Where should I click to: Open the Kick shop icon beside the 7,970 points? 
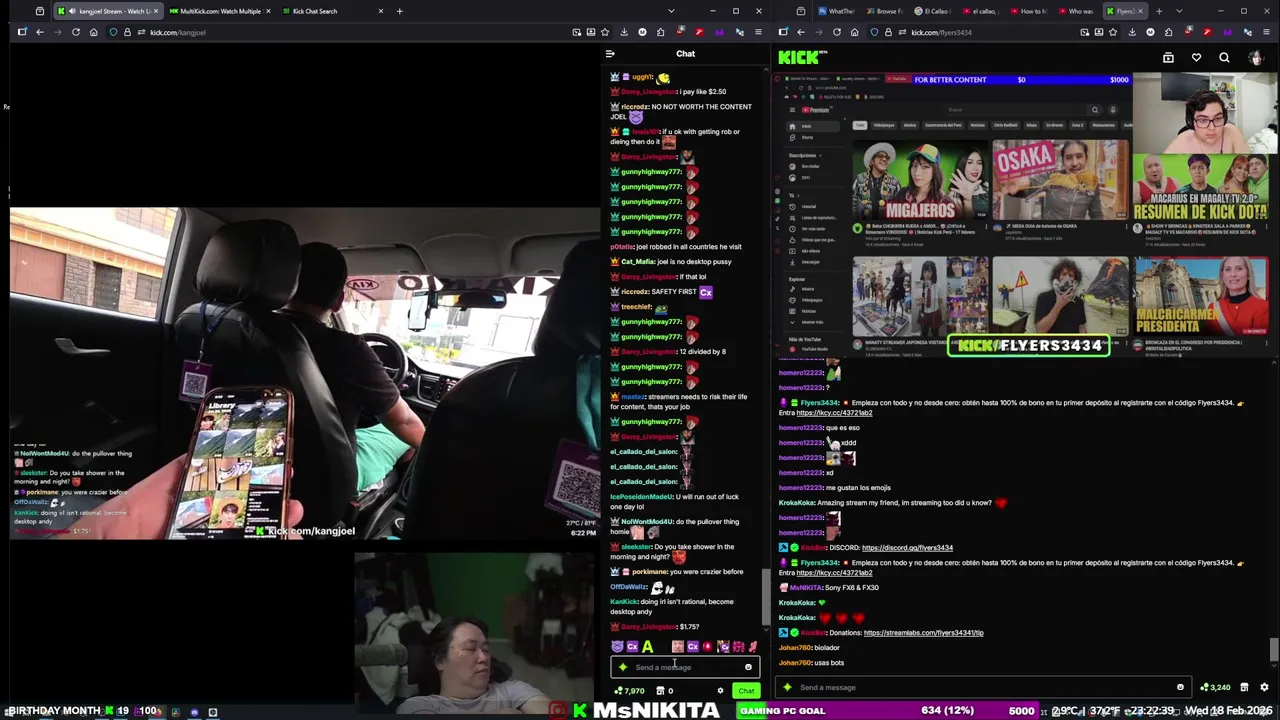660,691
